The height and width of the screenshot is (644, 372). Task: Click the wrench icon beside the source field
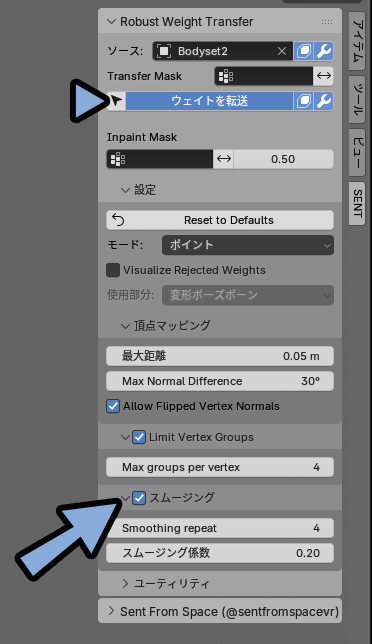point(324,51)
